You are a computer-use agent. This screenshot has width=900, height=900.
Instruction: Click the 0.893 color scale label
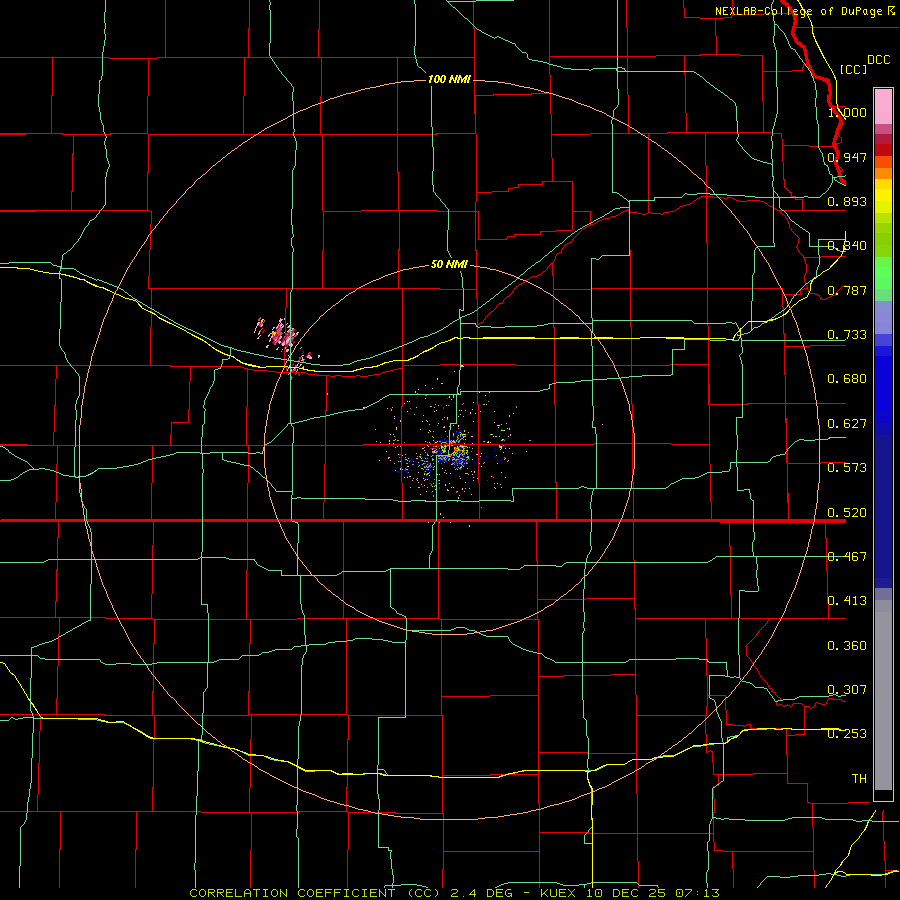(847, 201)
